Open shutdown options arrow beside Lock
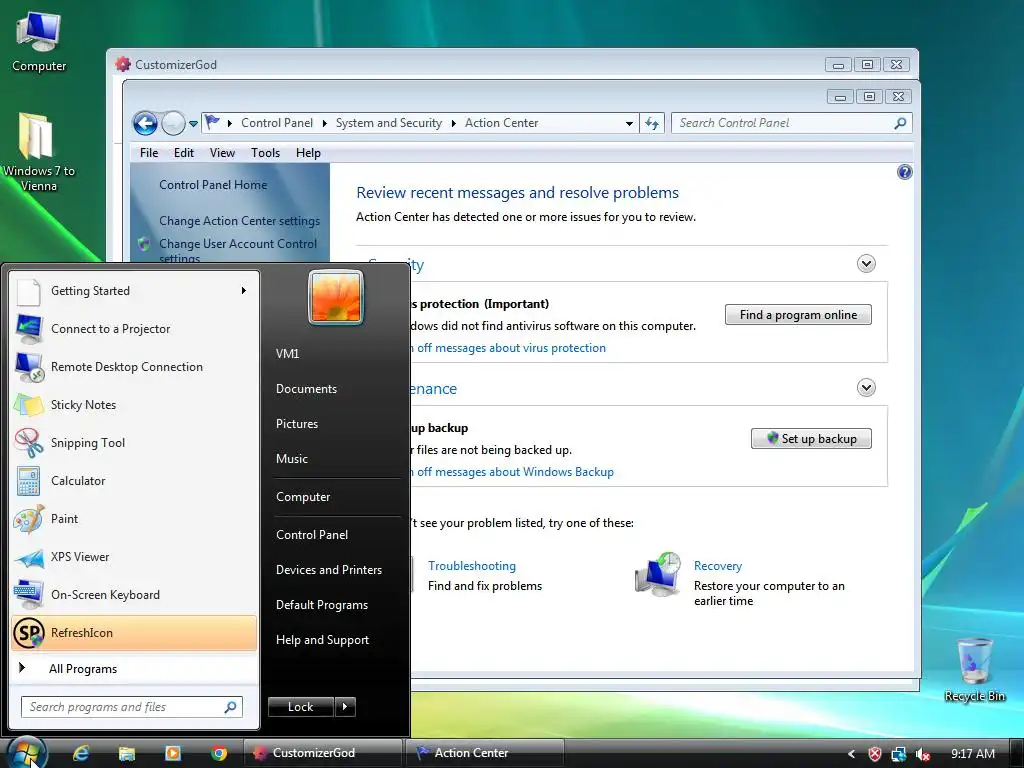1024x768 pixels. [345, 707]
